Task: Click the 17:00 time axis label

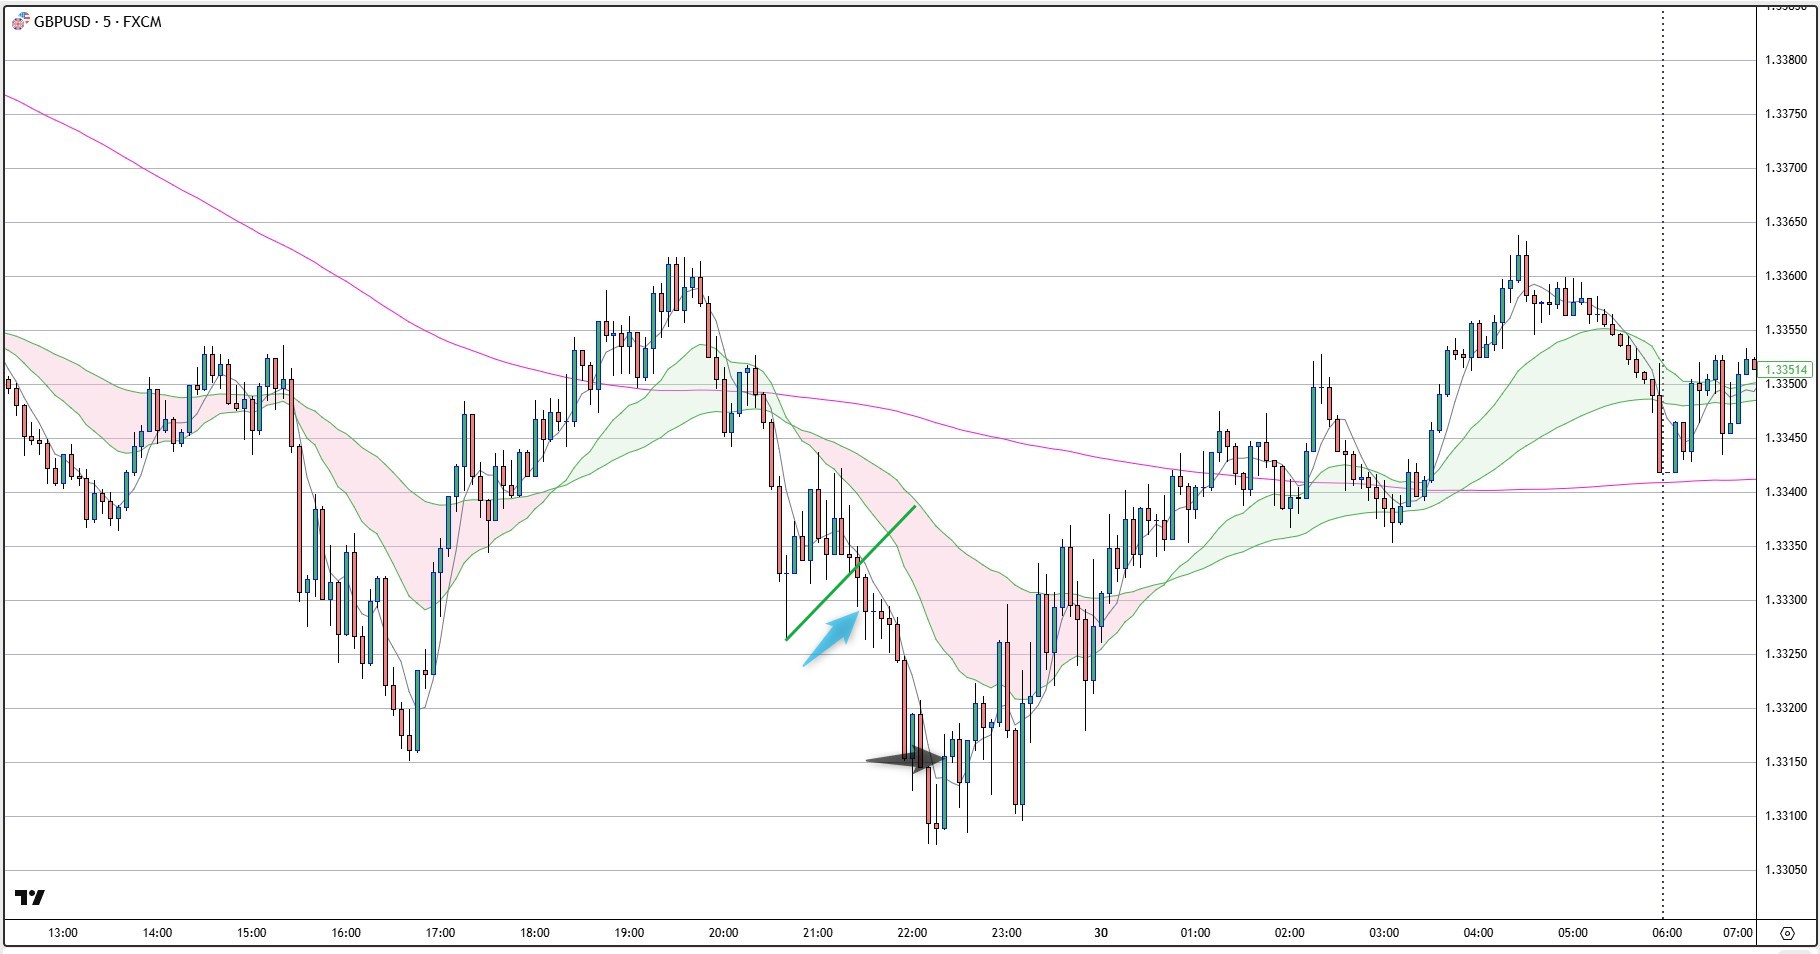Action: tap(440, 933)
